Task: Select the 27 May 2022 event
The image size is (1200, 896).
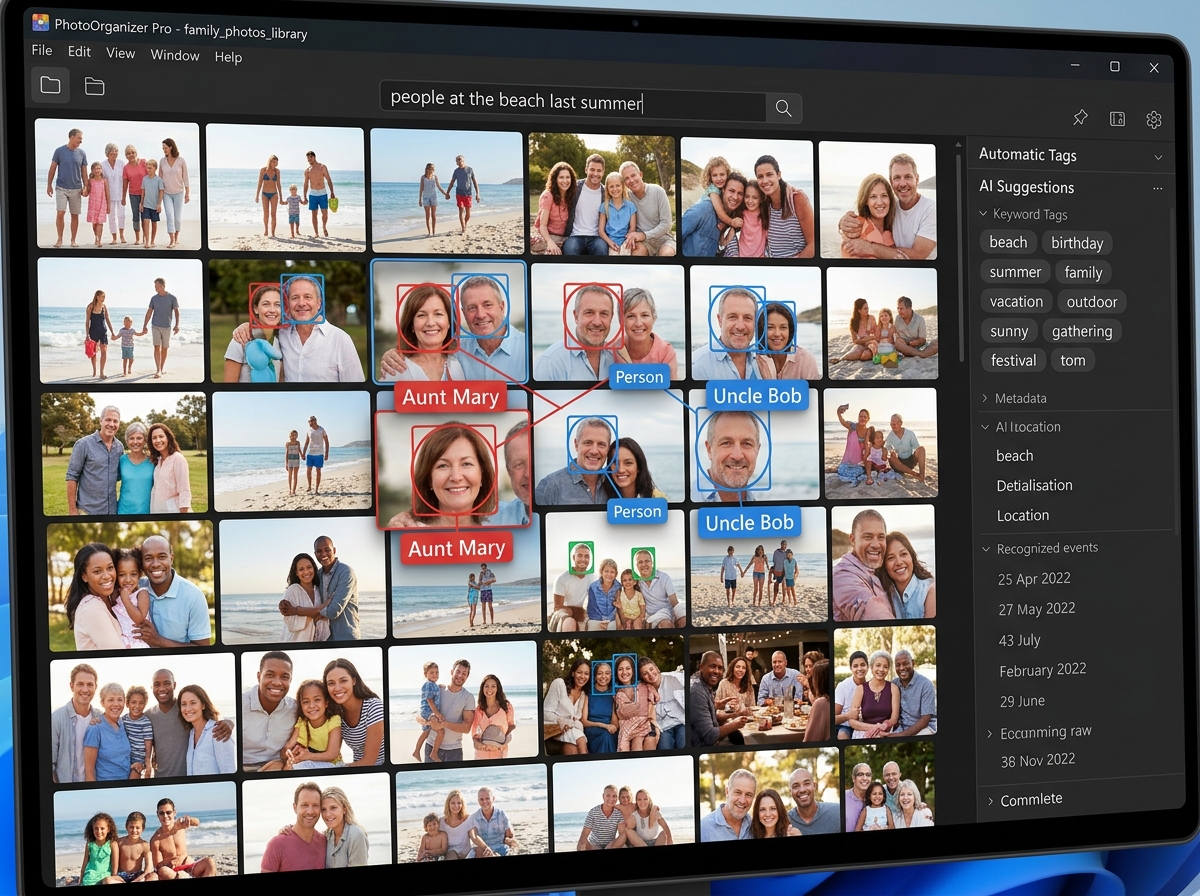Action: (1037, 609)
